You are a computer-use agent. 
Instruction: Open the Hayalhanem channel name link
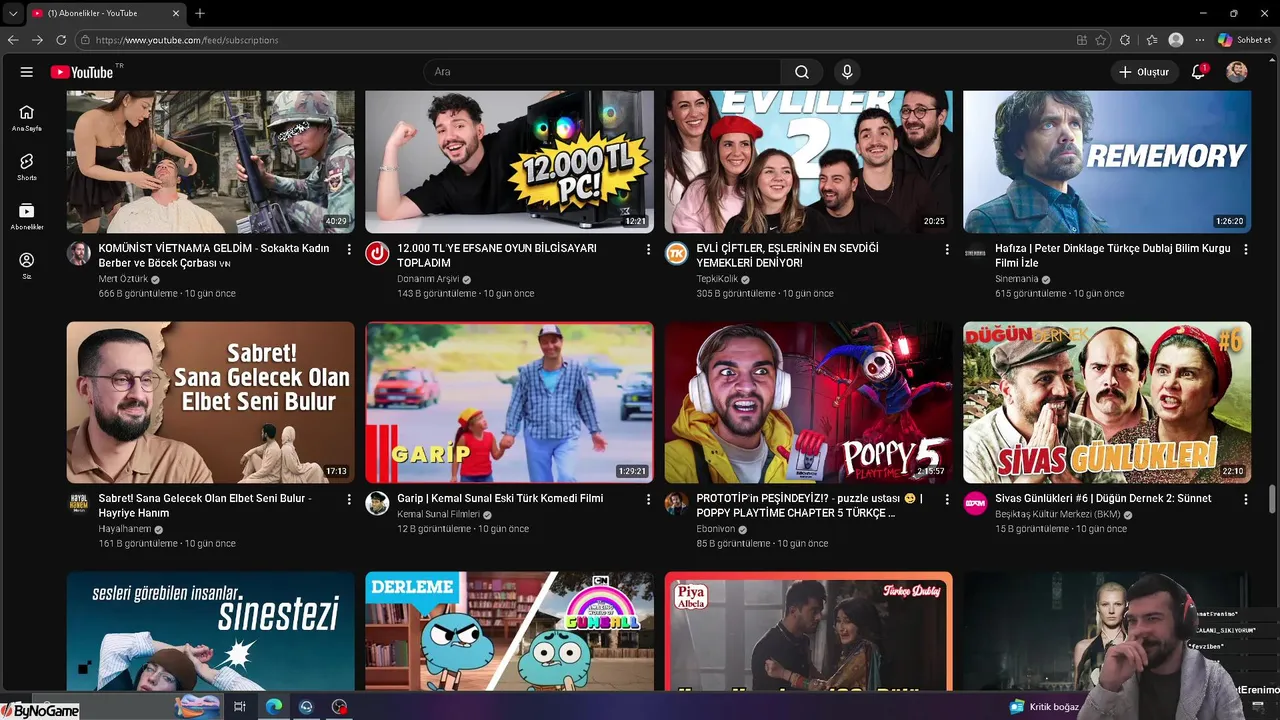(x=124, y=529)
